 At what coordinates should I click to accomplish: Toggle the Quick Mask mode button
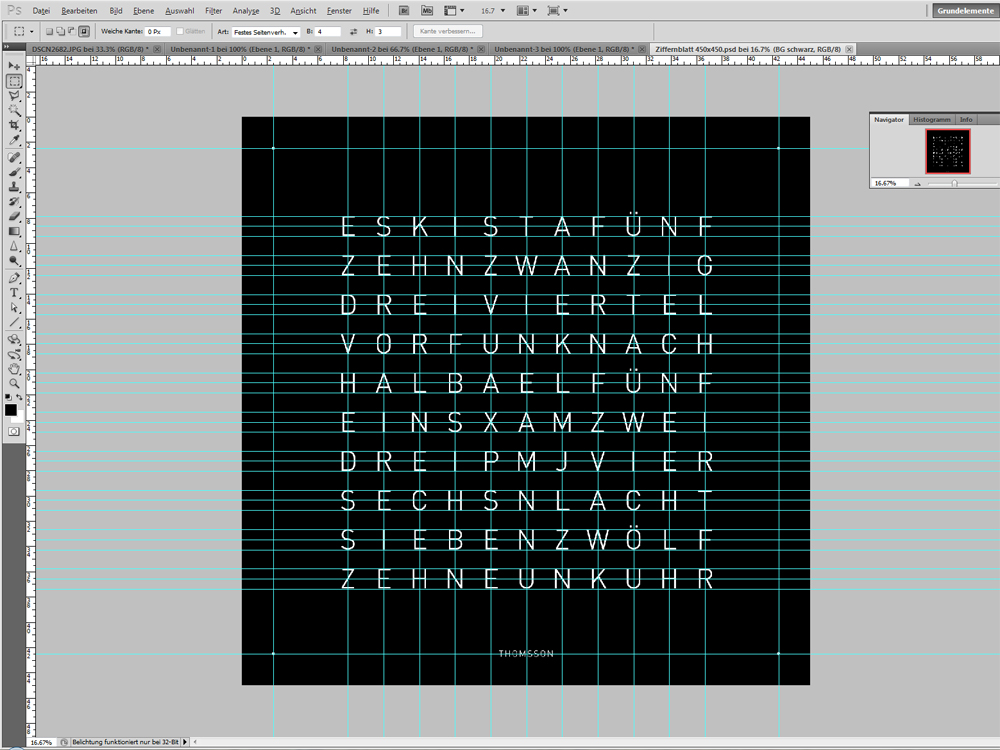coord(14,430)
